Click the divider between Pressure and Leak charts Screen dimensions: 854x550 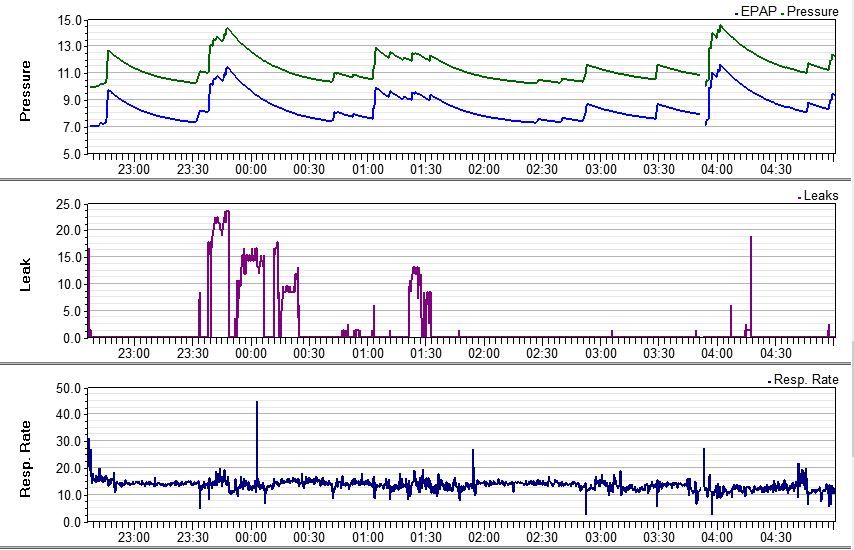(x=427, y=180)
